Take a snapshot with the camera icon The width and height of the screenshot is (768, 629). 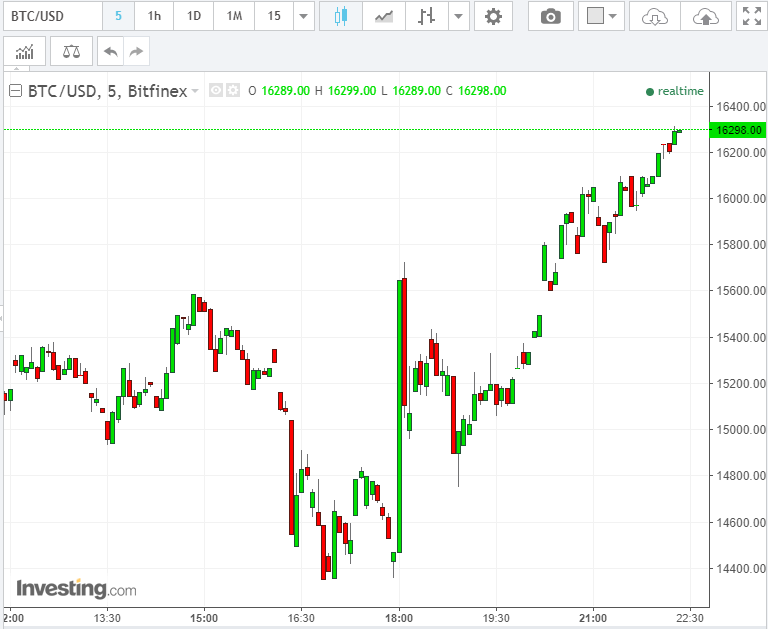(x=551, y=16)
